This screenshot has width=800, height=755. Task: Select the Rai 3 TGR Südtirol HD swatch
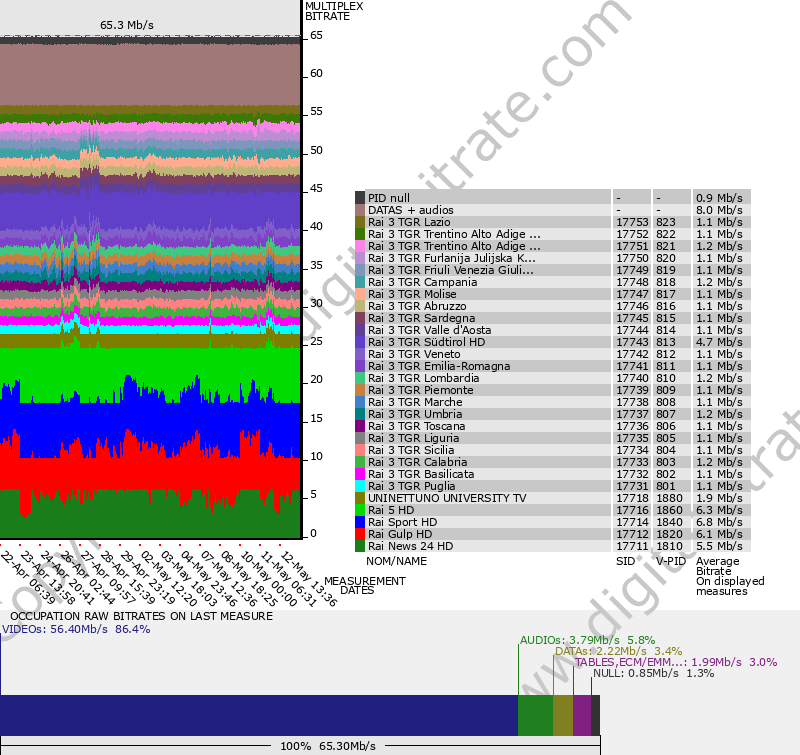(x=360, y=342)
